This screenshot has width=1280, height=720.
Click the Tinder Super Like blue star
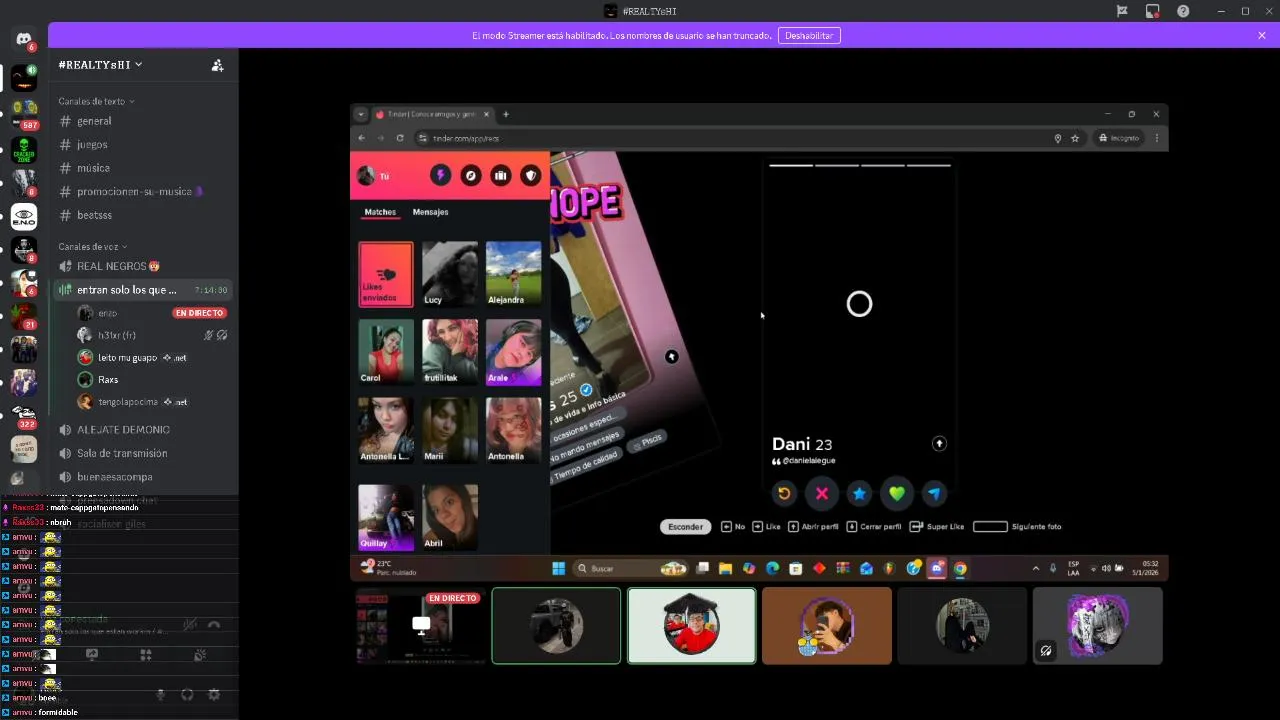(859, 493)
